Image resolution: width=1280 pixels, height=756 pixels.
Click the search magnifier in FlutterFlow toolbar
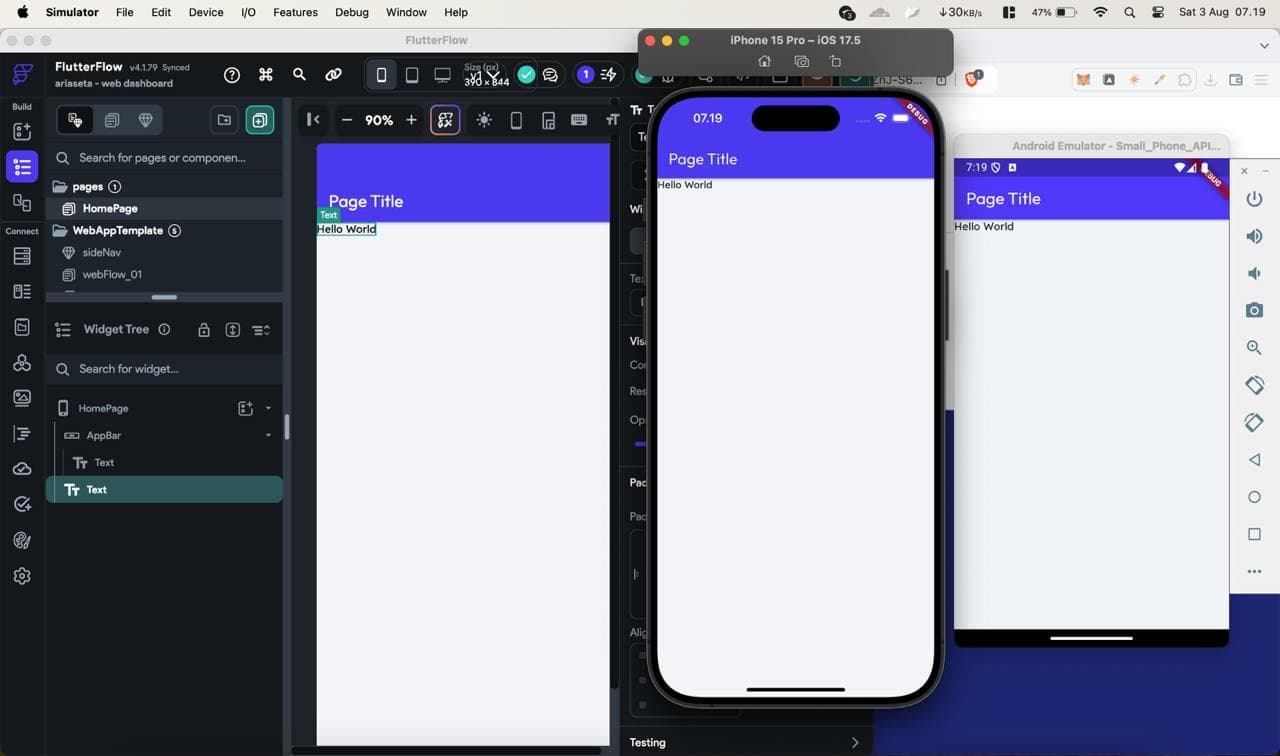(x=299, y=74)
